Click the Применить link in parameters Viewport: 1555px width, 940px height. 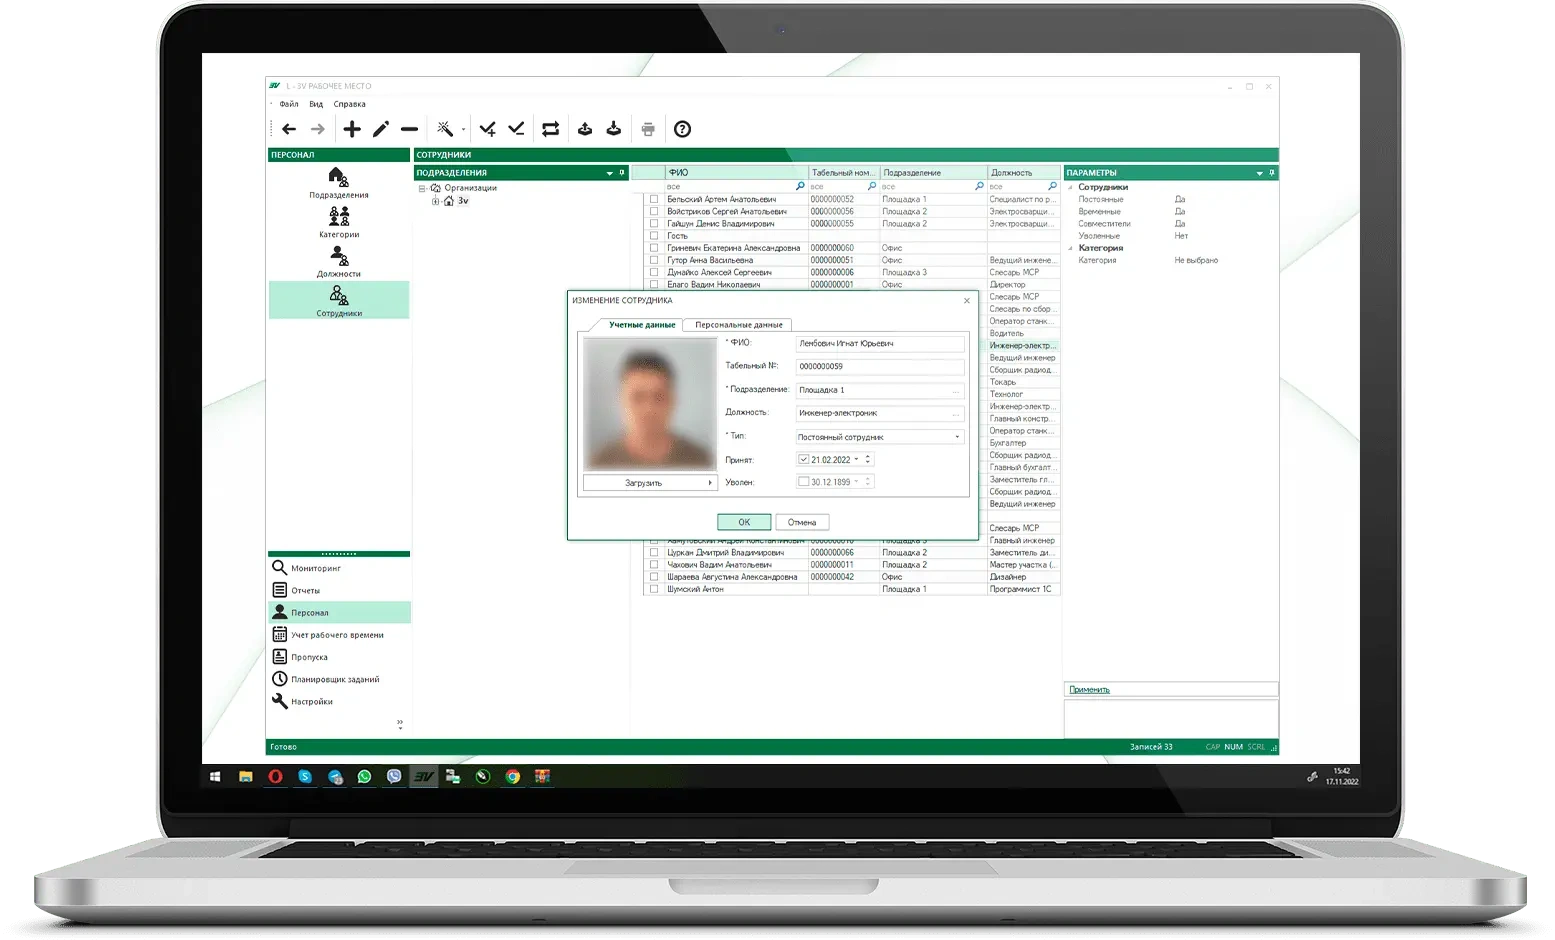[1089, 690]
